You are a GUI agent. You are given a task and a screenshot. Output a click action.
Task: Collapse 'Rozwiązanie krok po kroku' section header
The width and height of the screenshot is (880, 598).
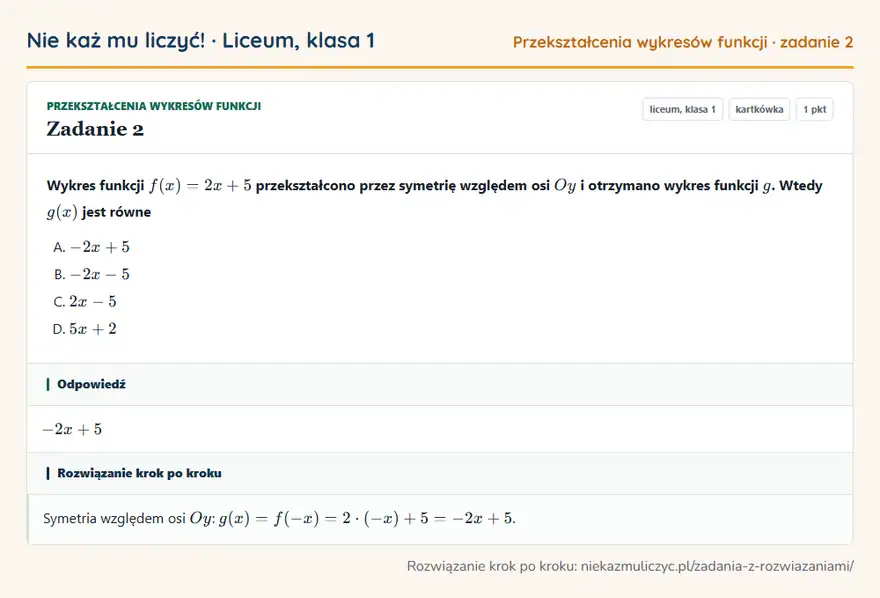point(440,473)
